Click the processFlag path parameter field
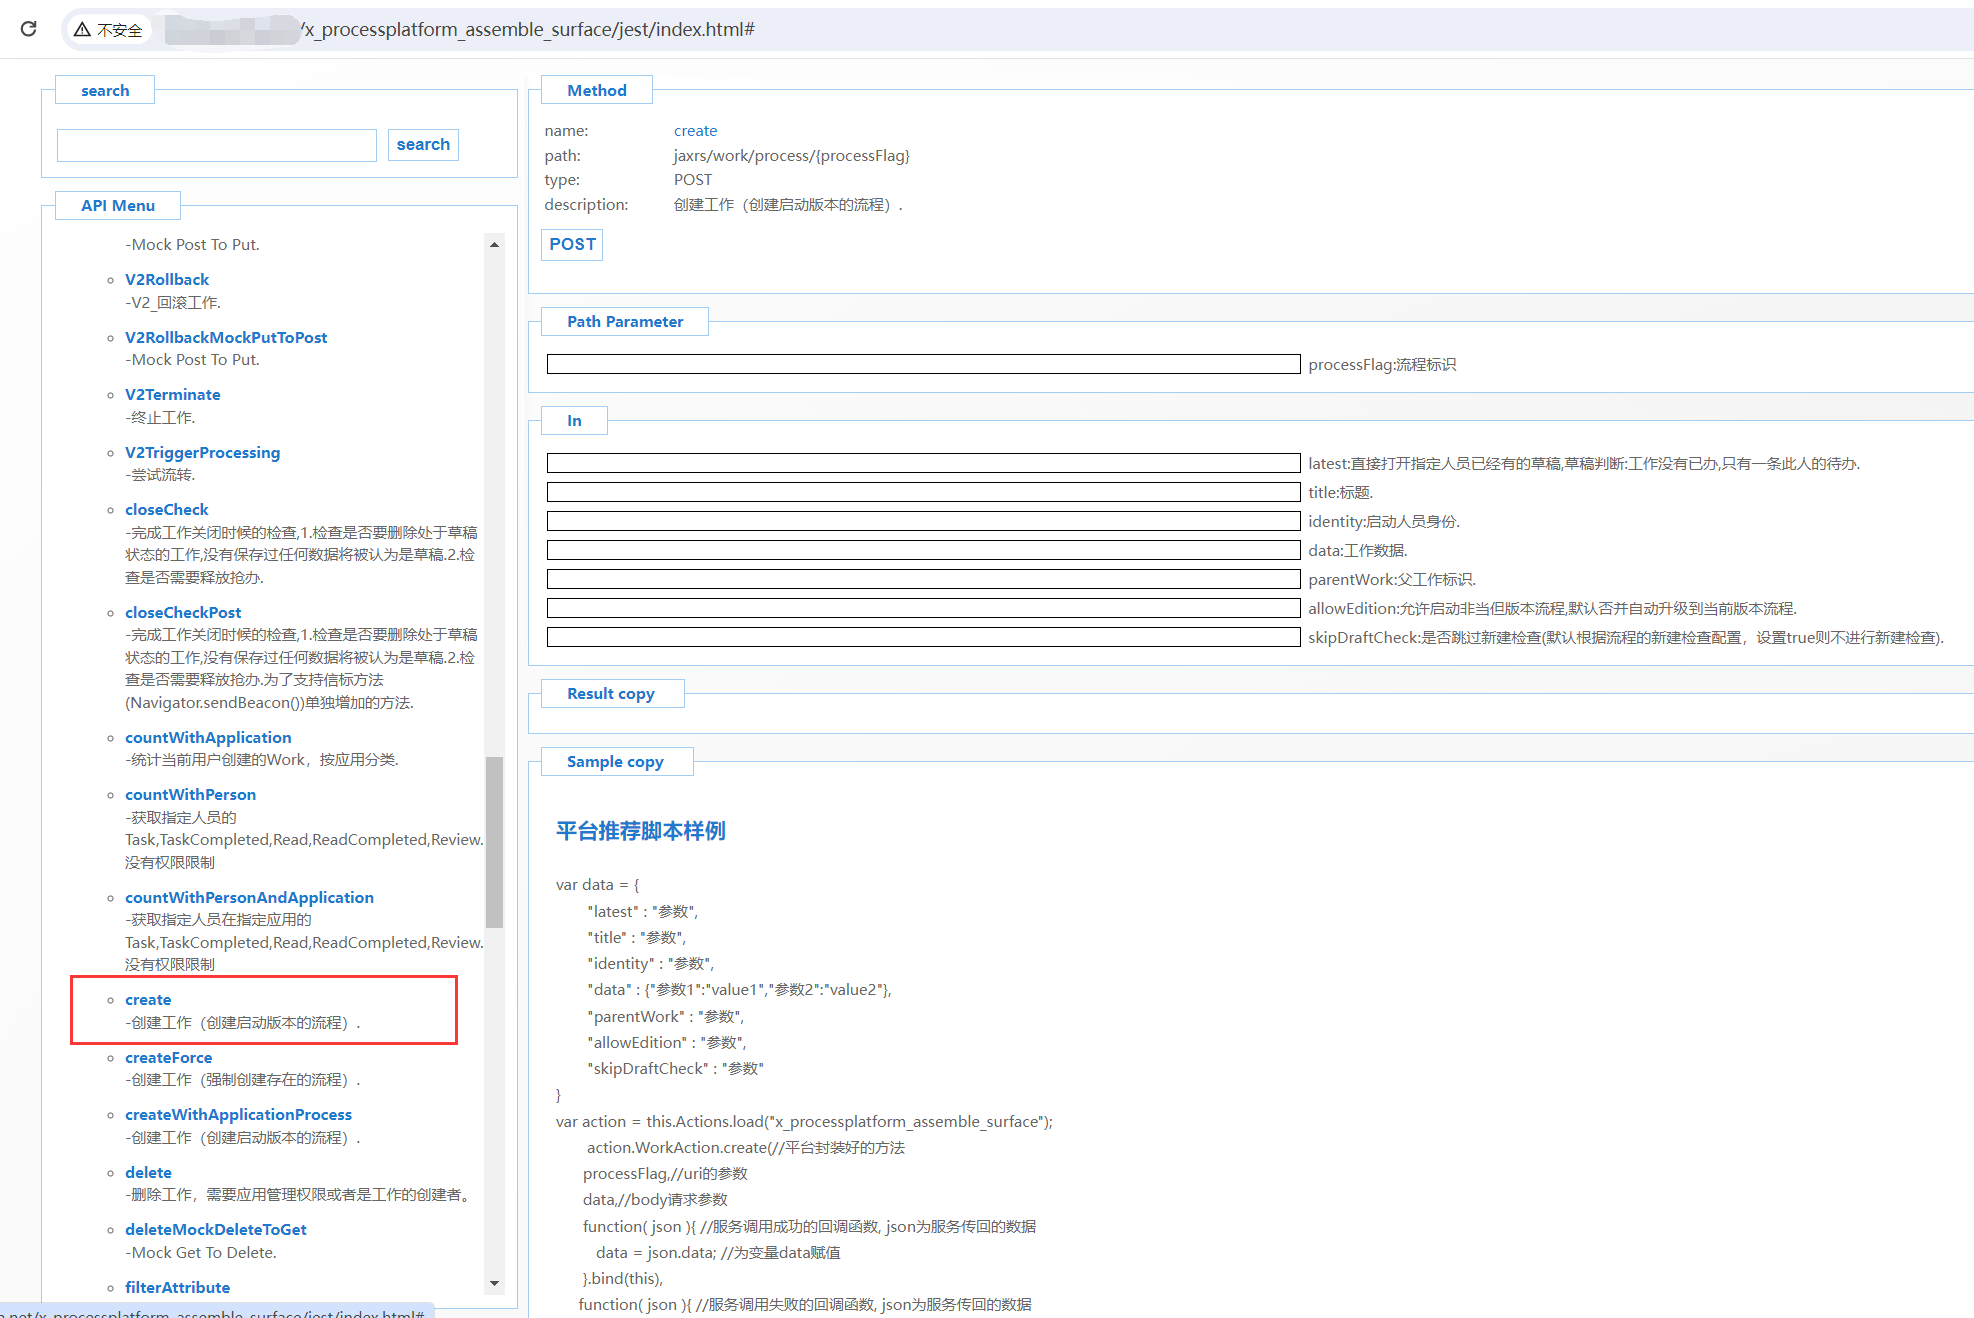 [922, 364]
